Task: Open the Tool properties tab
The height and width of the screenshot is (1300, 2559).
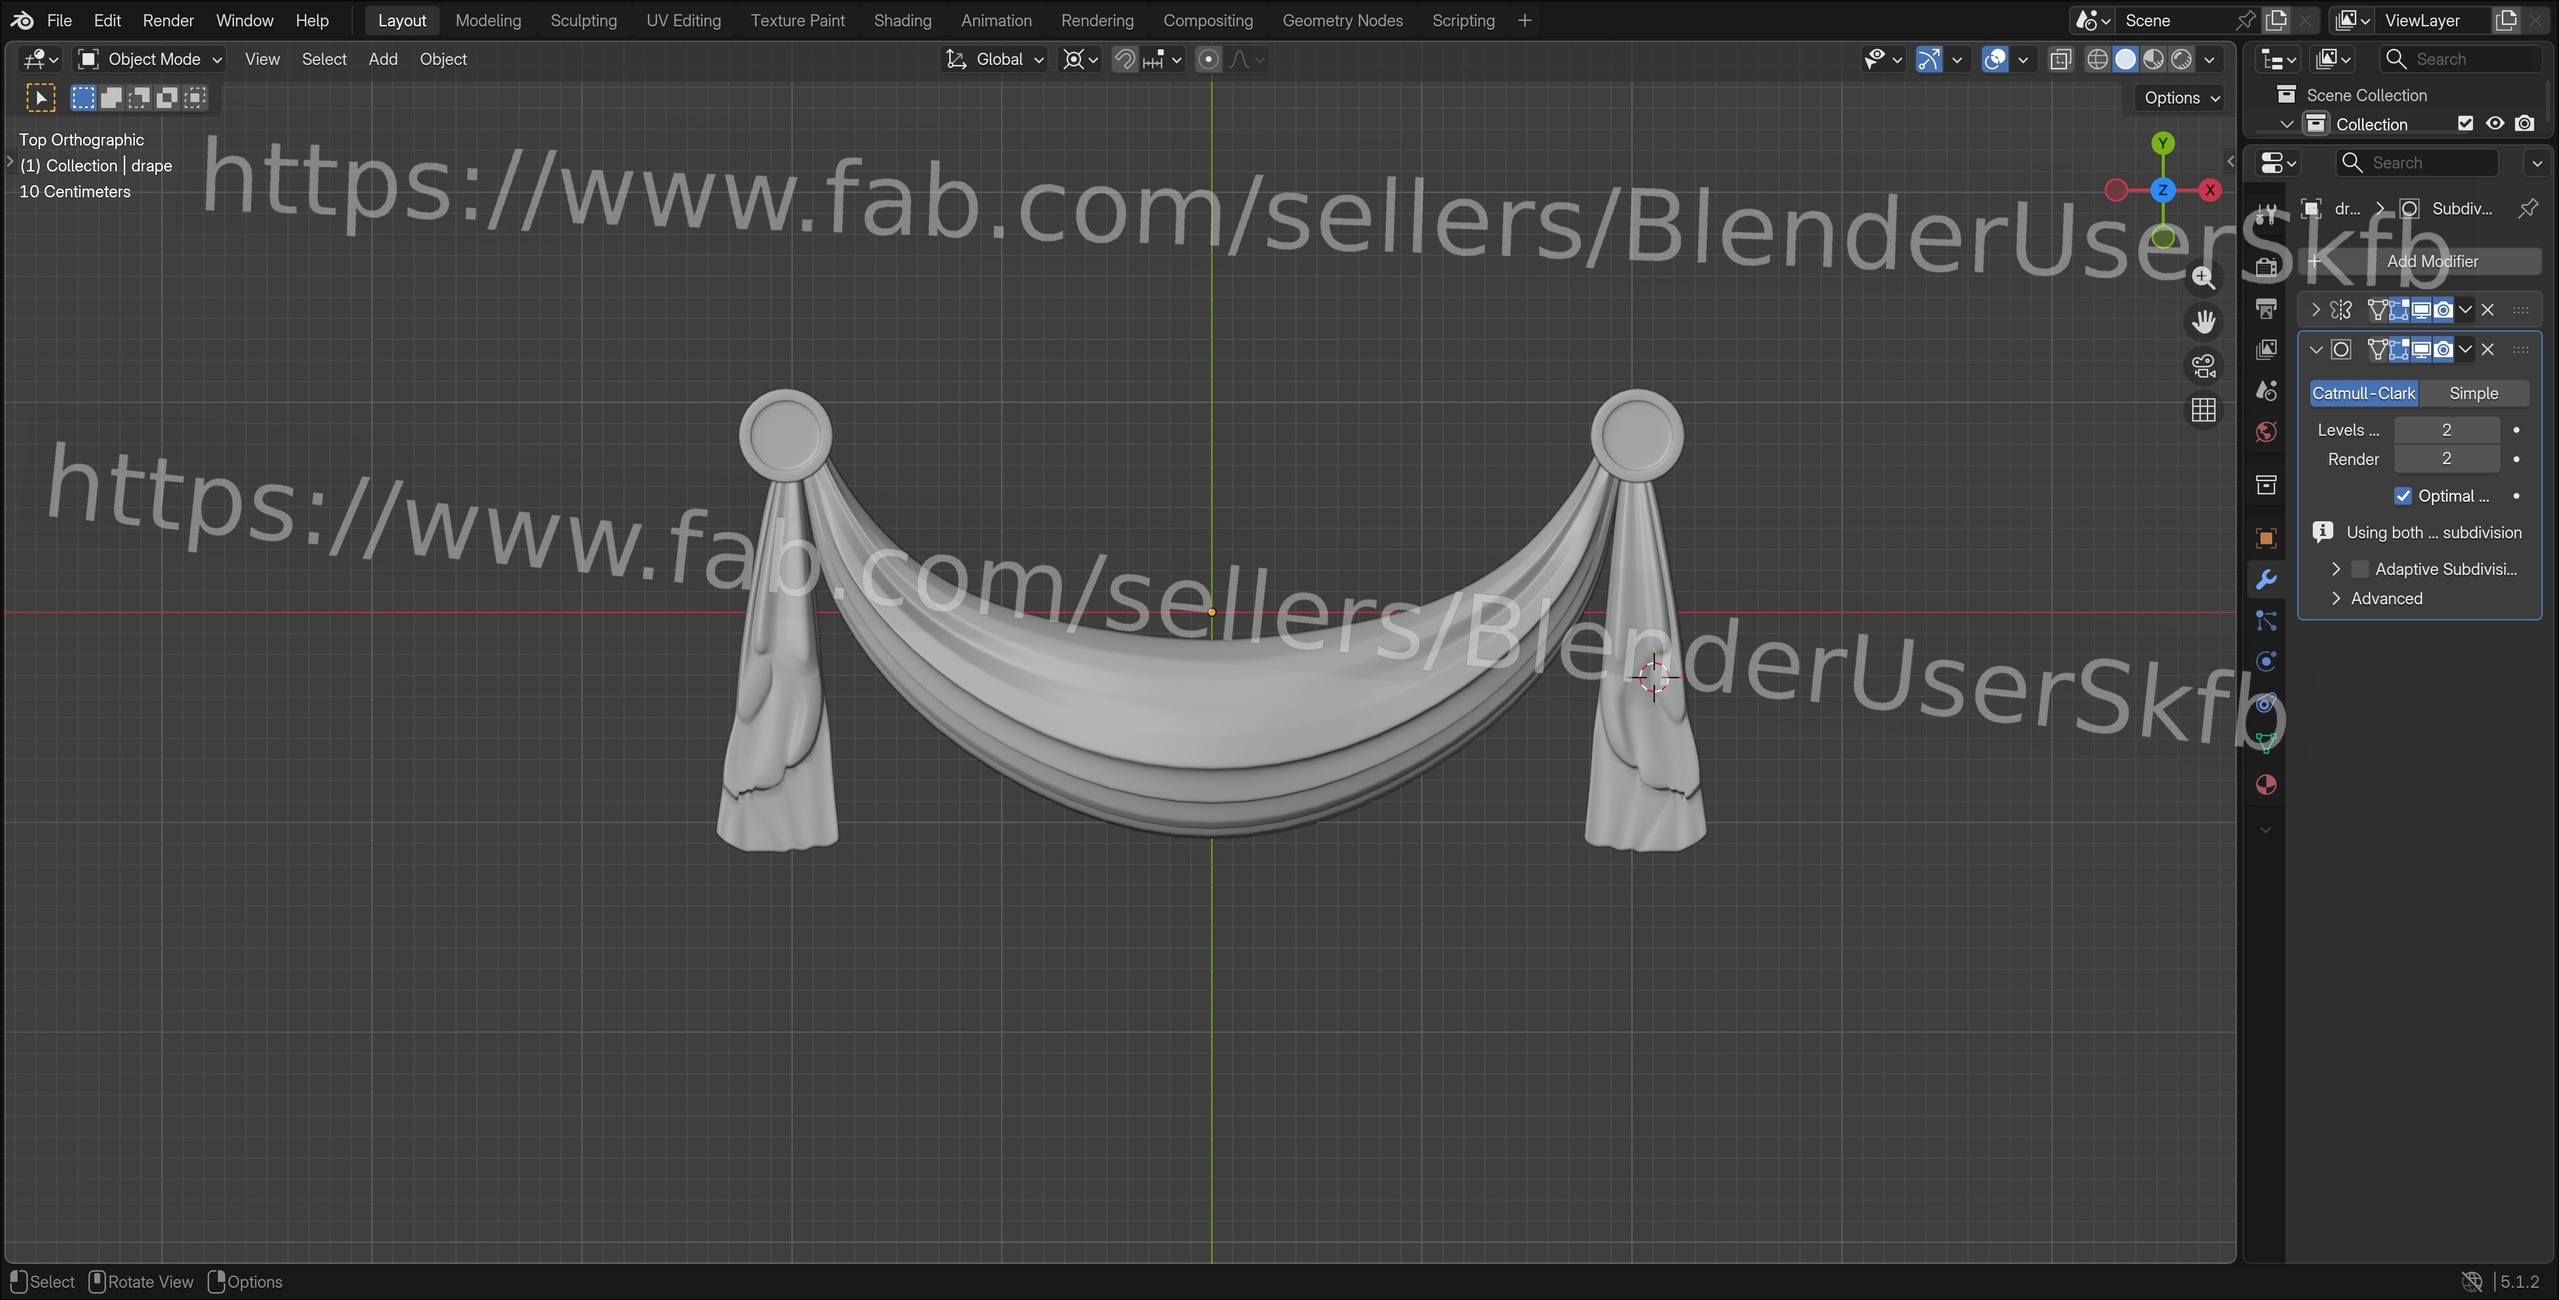Action: coord(2266,213)
